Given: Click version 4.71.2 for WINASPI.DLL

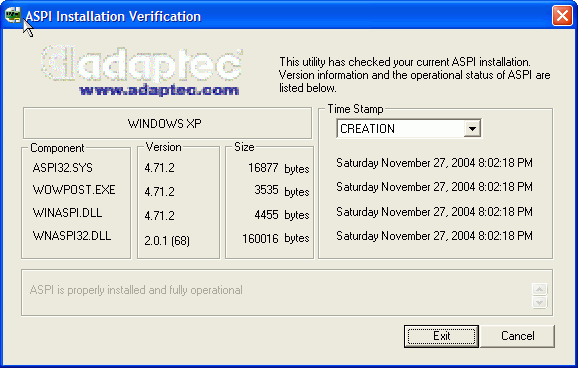Looking at the screenshot, I should coord(159,215).
